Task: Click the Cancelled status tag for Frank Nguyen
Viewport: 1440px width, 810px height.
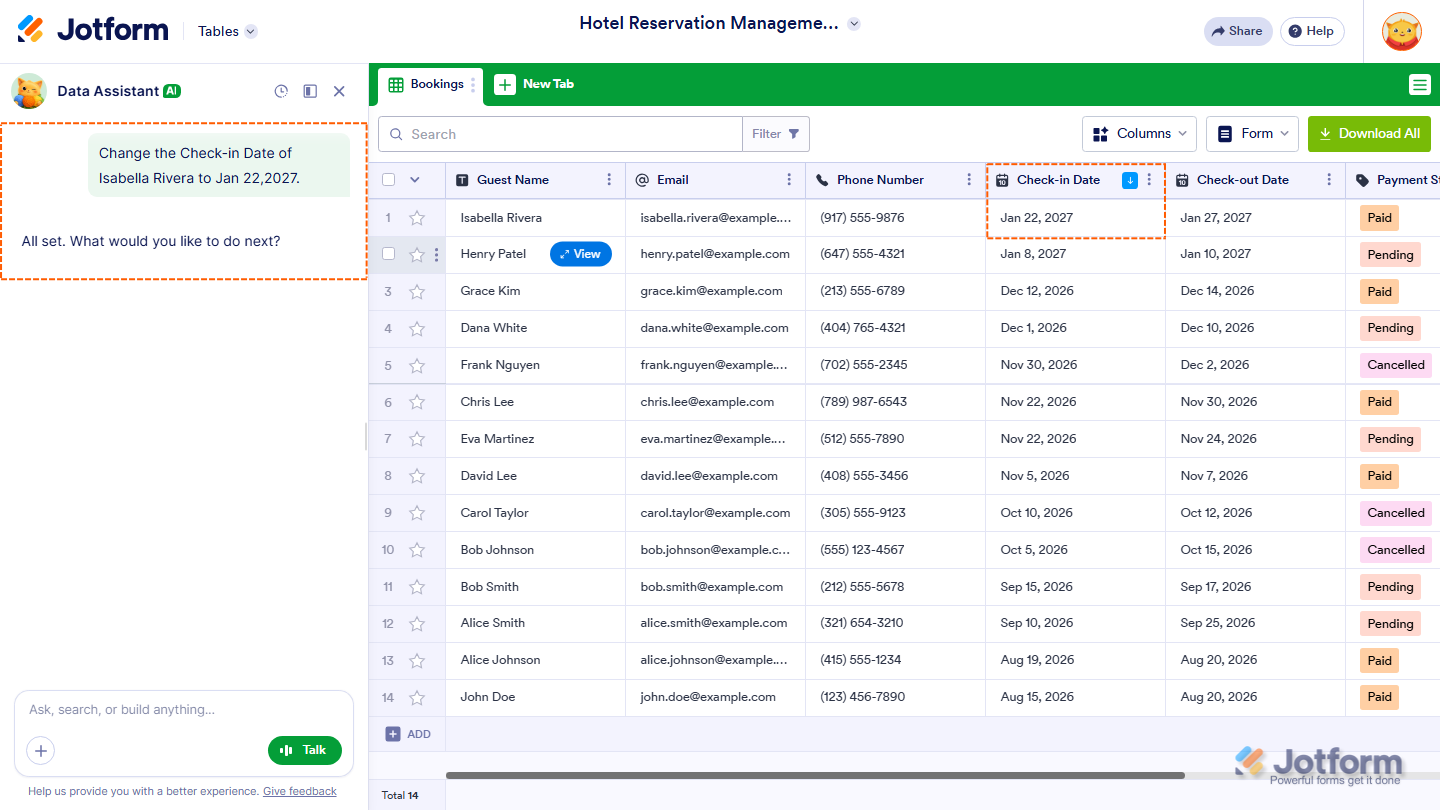Action: point(1396,365)
